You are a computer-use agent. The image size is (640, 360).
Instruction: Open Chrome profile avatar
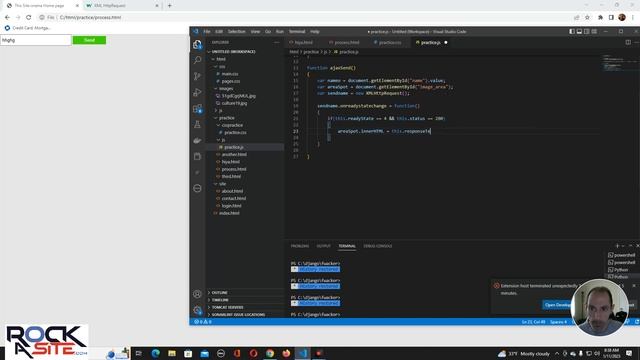(x=622, y=17)
